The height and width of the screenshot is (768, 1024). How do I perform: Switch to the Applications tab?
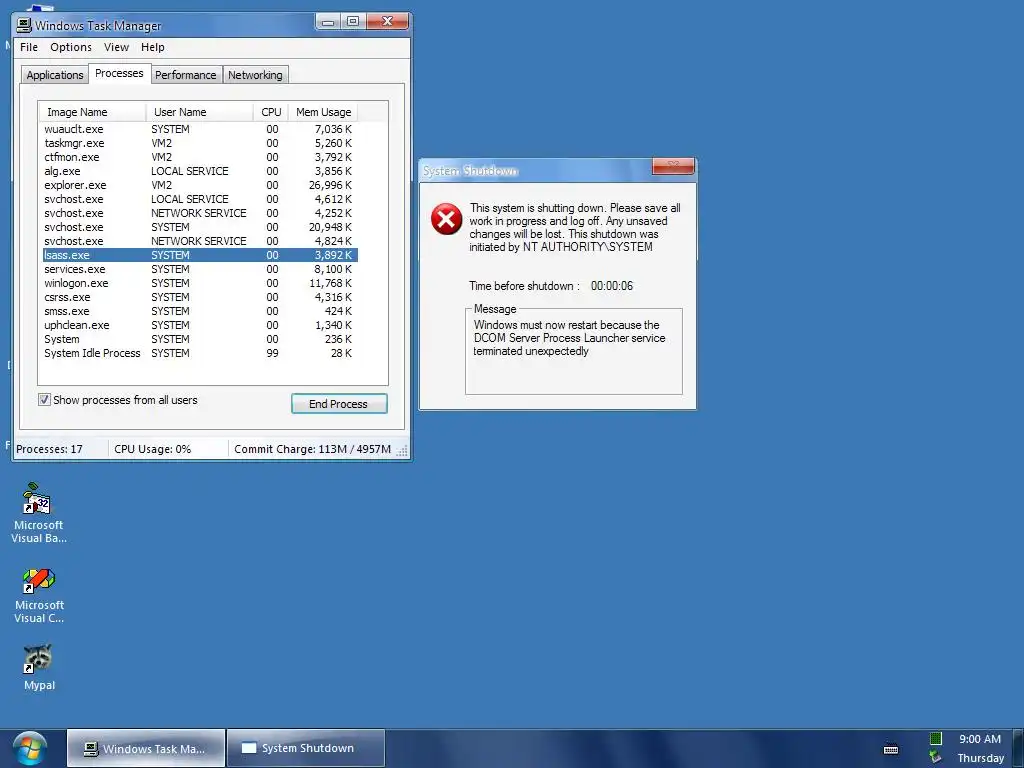(x=55, y=75)
